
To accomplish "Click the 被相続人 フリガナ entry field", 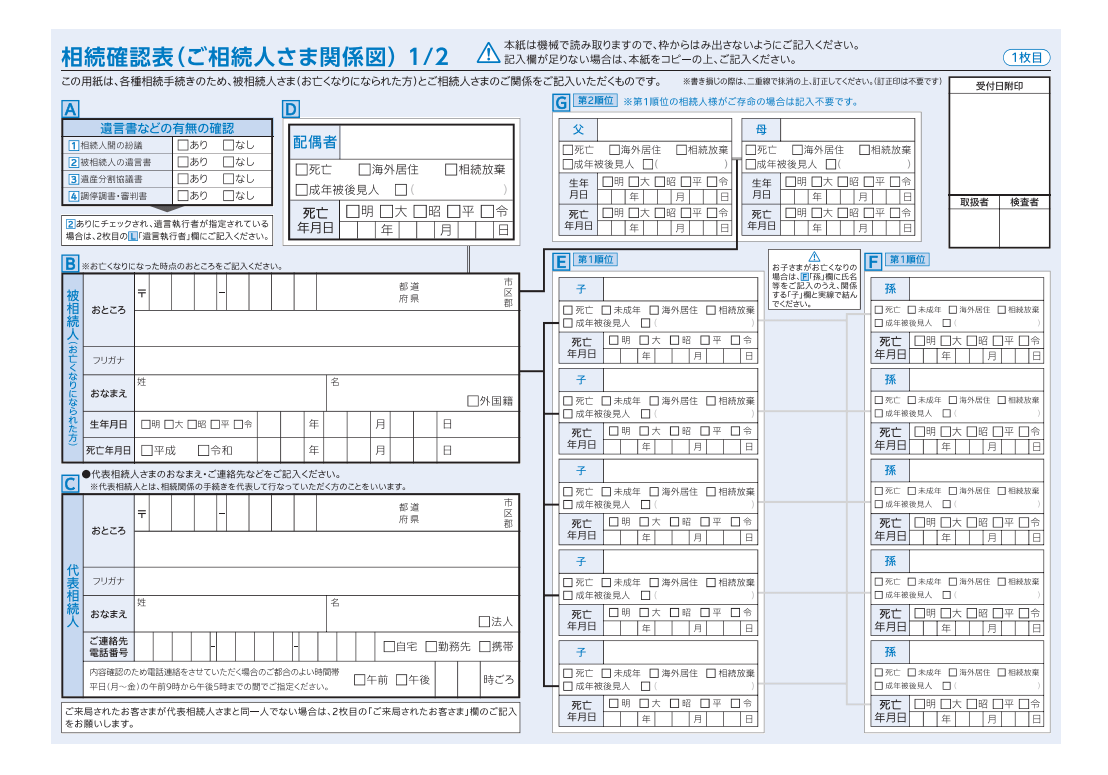I will click(x=326, y=360).
